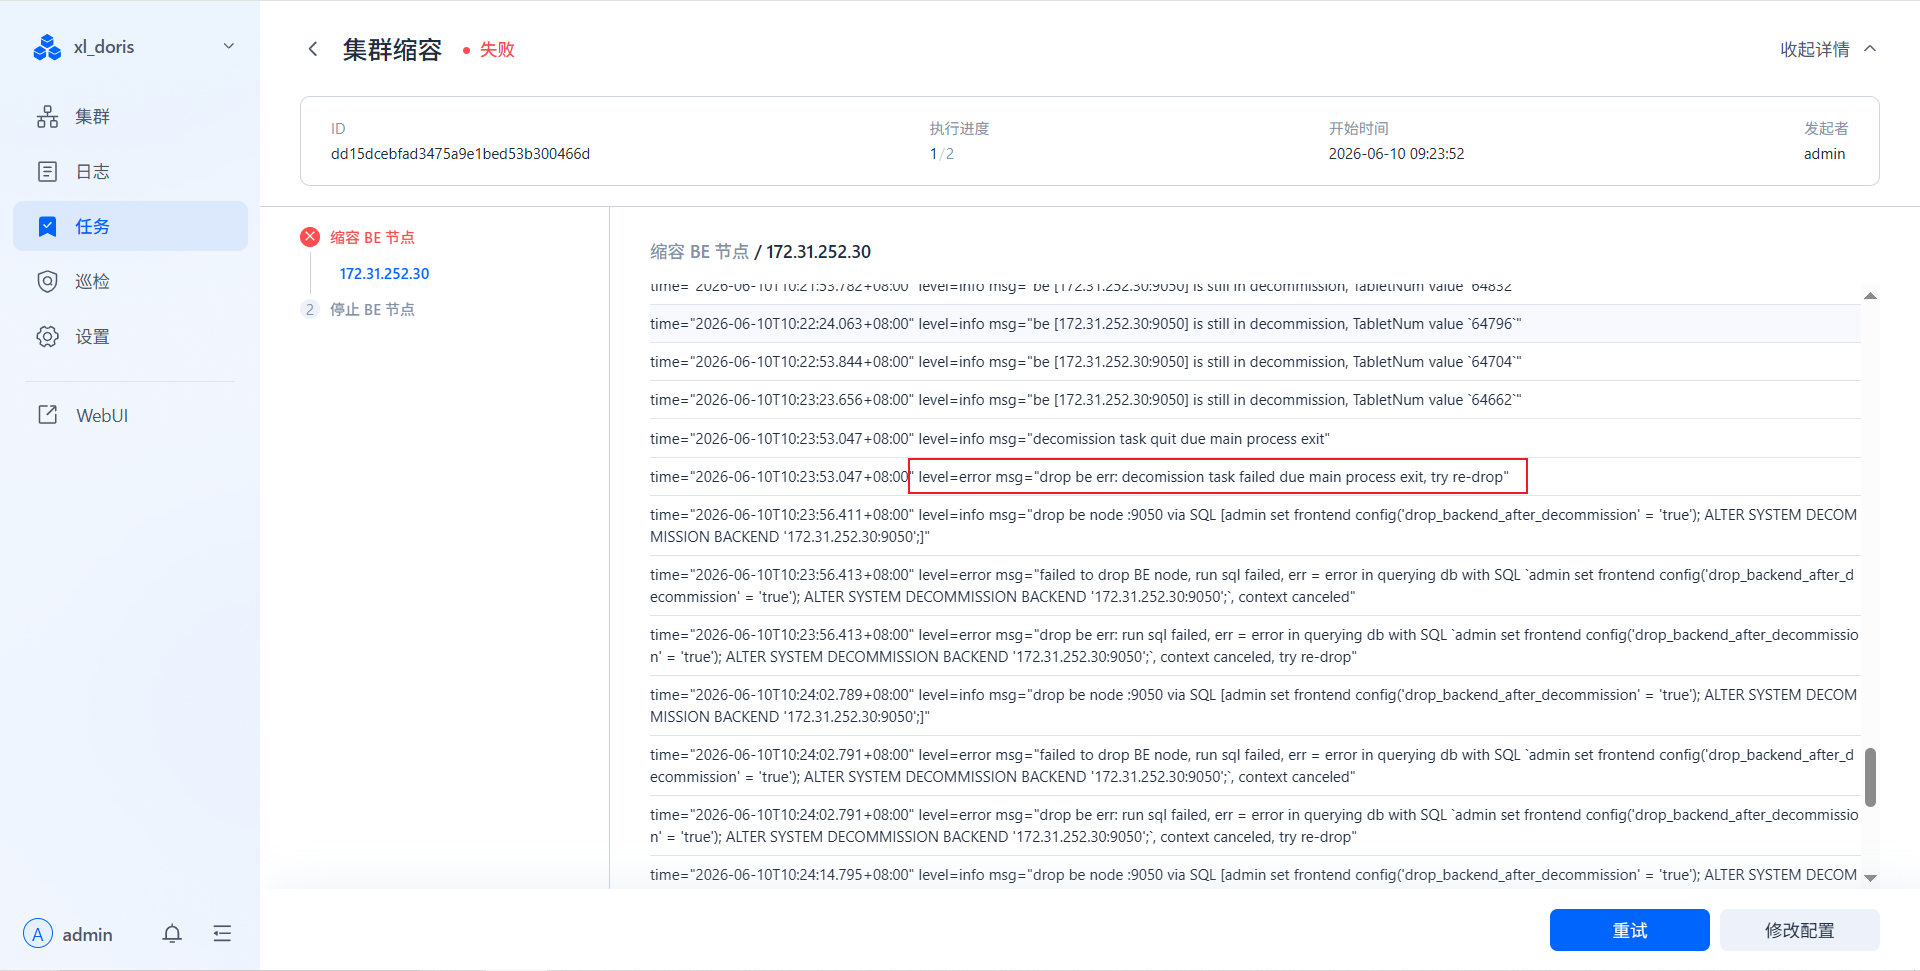This screenshot has width=1920, height=971.
Task: Click log line with TabletNum value 64704
Action: [x=1255, y=362]
